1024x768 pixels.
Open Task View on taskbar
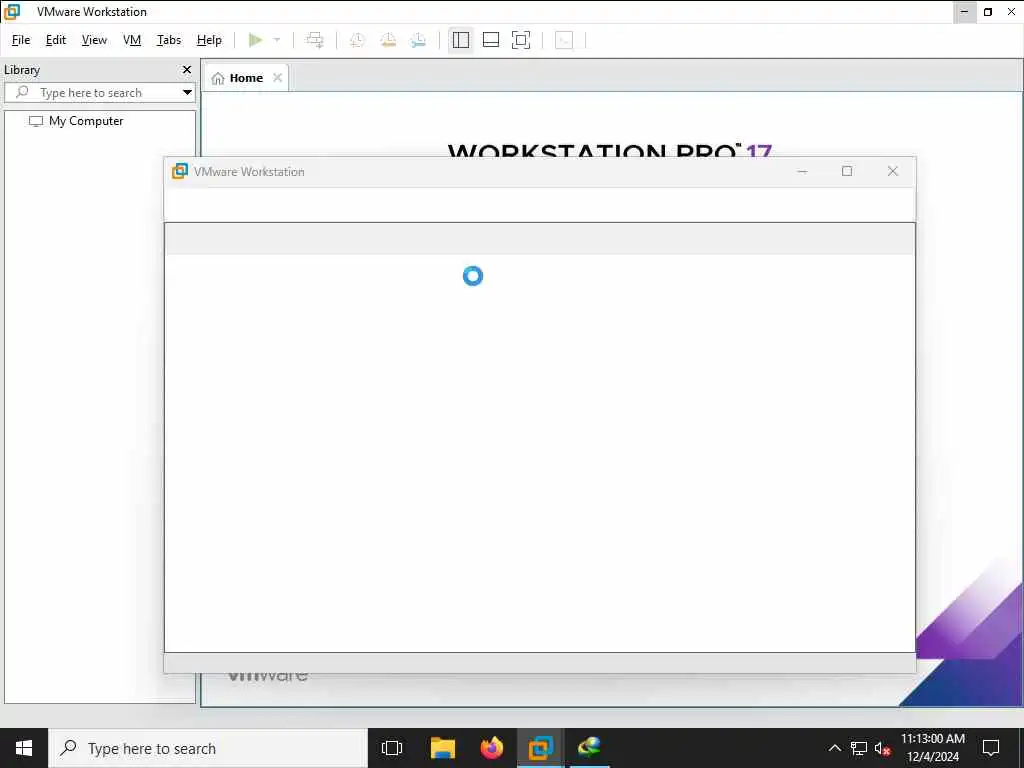(x=392, y=748)
